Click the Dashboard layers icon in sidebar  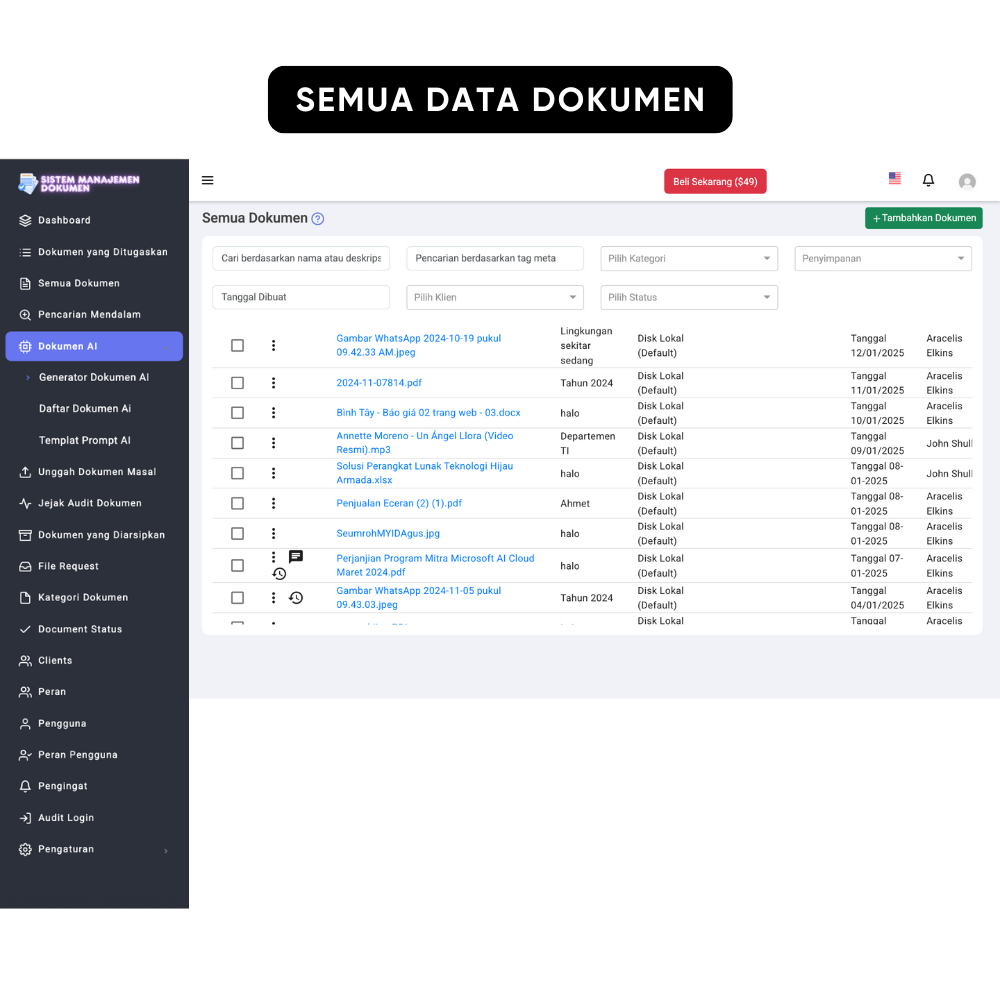[x=25, y=221]
